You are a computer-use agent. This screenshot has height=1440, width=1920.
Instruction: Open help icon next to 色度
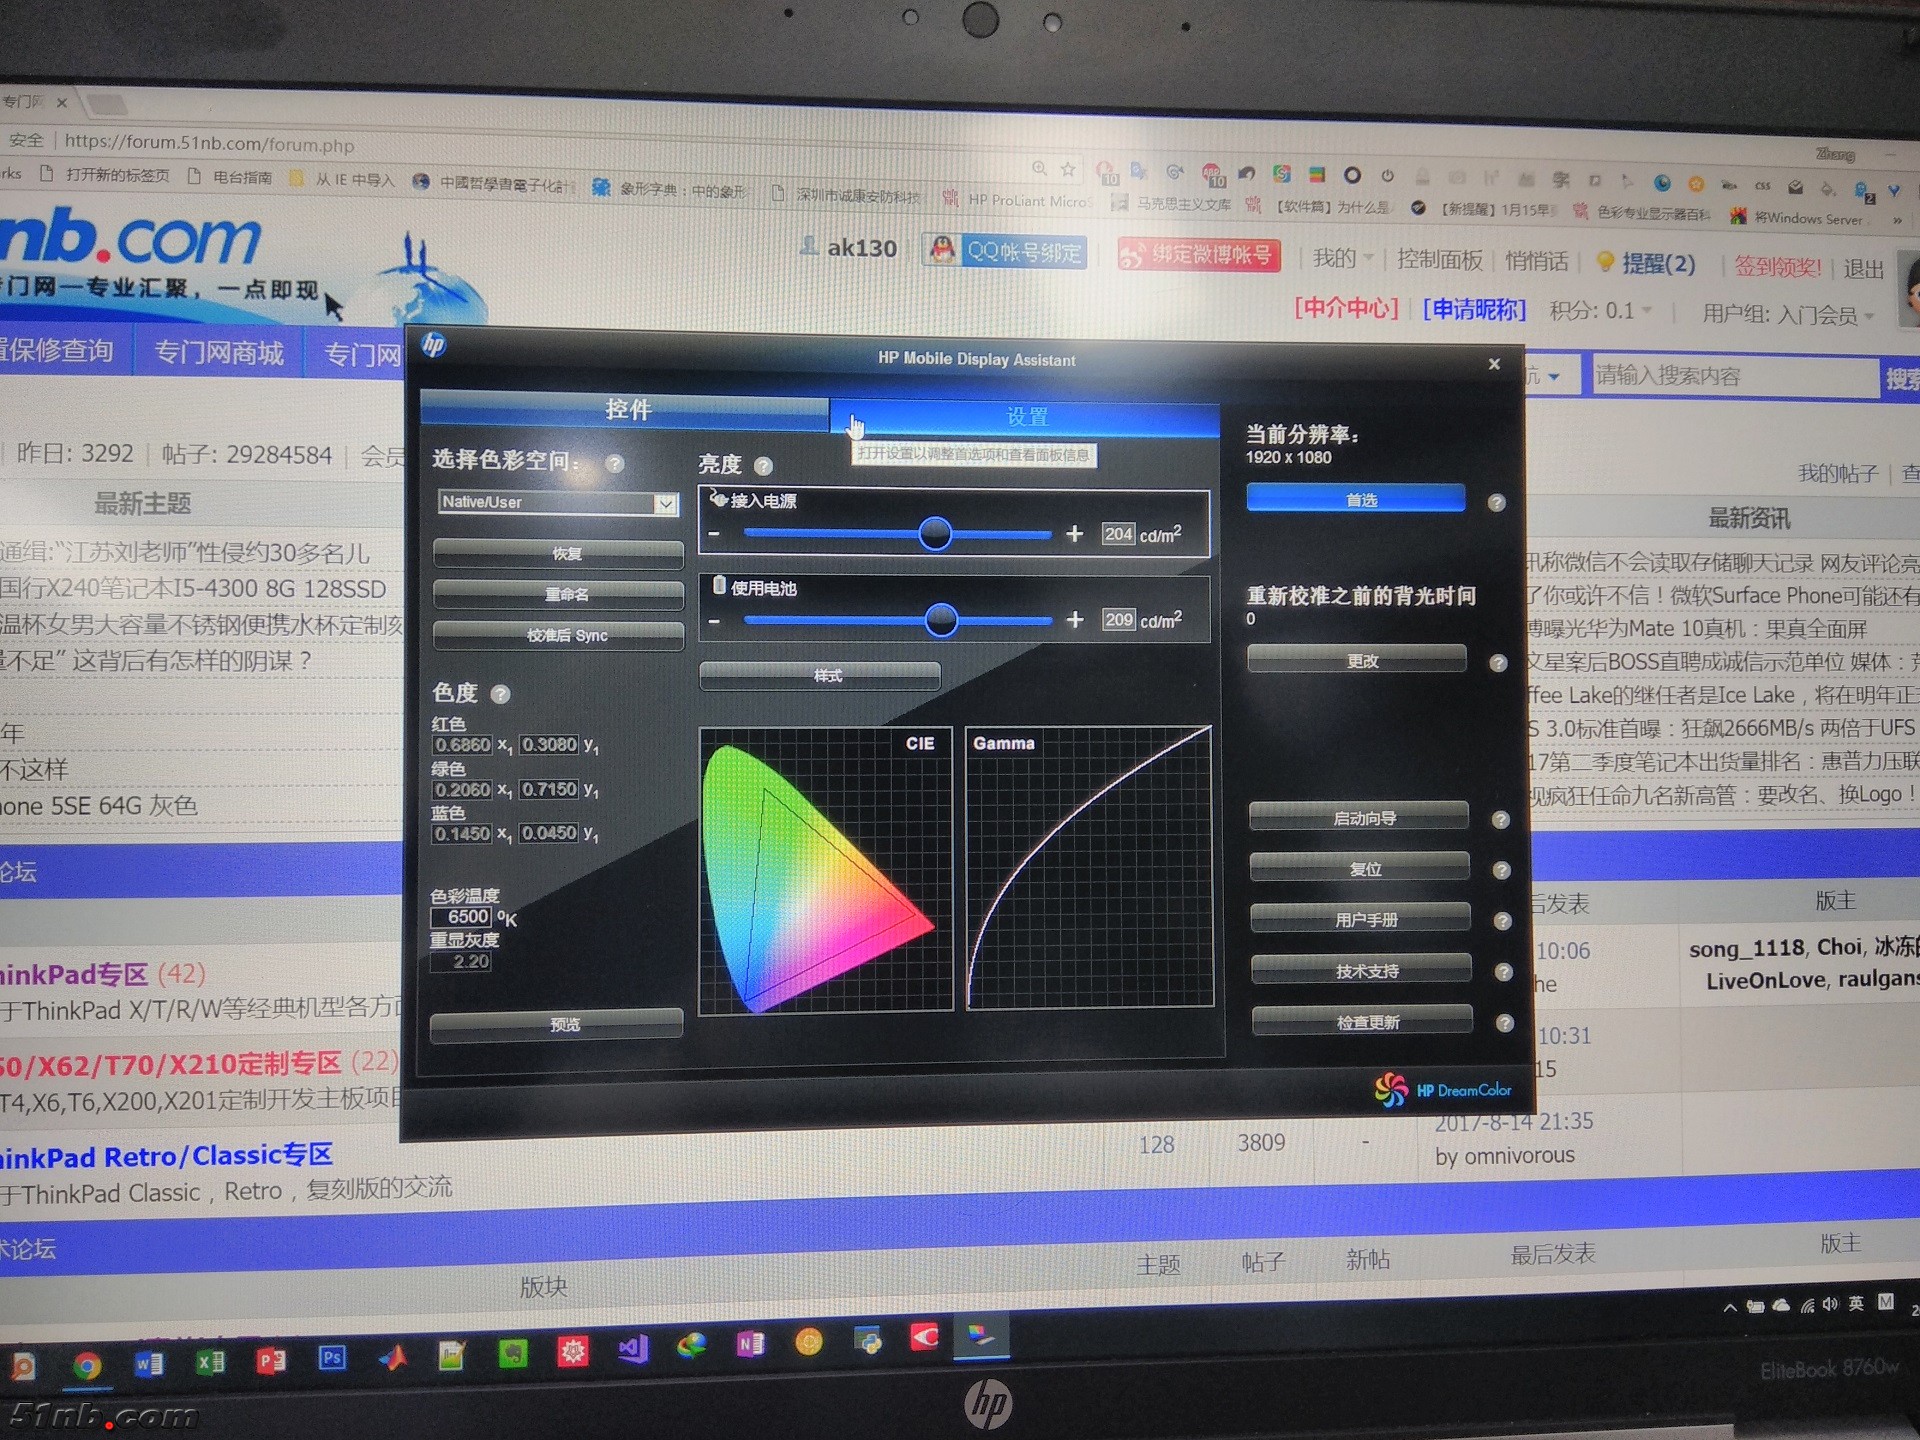pyautogui.click(x=501, y=694)
